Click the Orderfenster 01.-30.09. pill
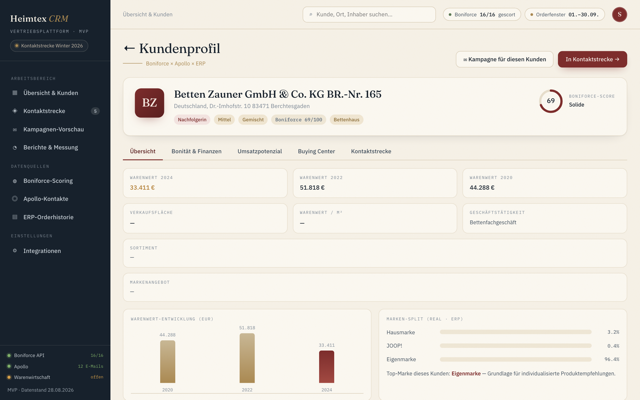This screenshot has height=400, width=640. tap(564, 14)
